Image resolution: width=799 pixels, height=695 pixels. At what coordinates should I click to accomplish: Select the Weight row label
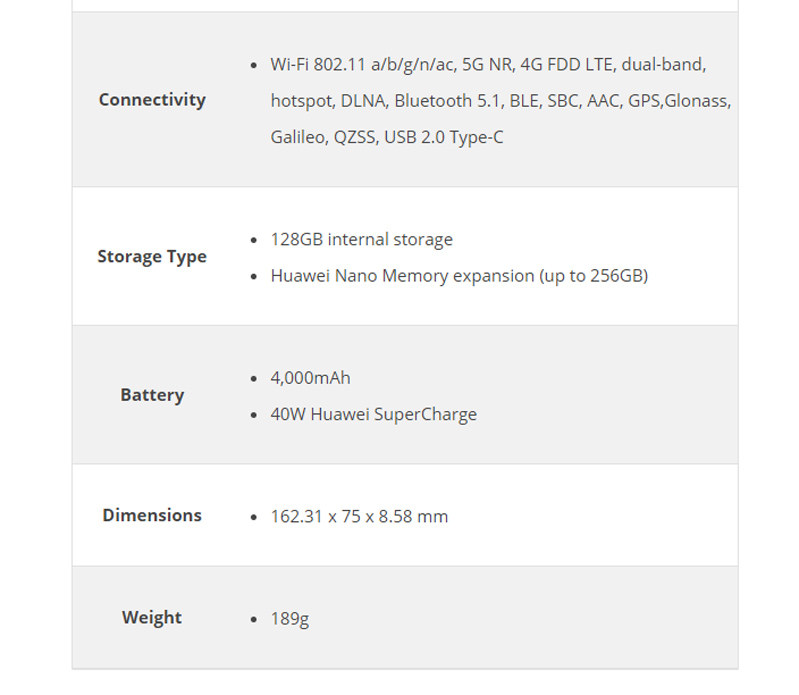(152, 618)
